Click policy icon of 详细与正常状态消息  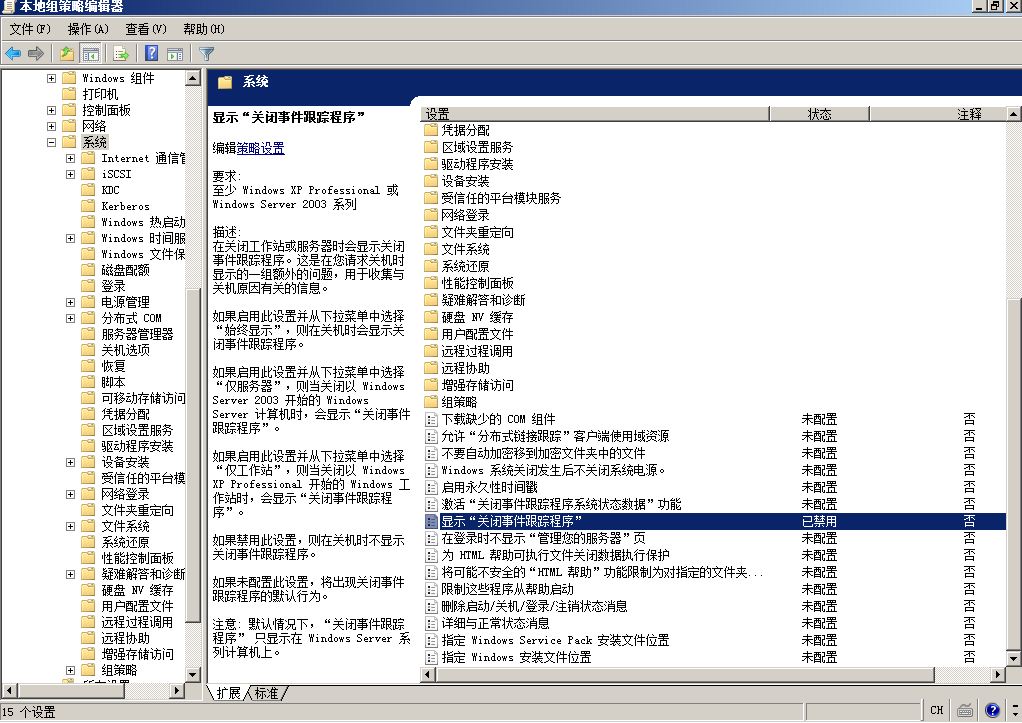pos(431,623)
